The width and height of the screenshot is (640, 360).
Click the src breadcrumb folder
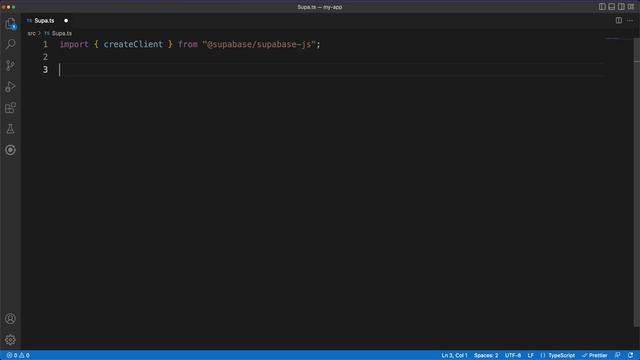31,33
